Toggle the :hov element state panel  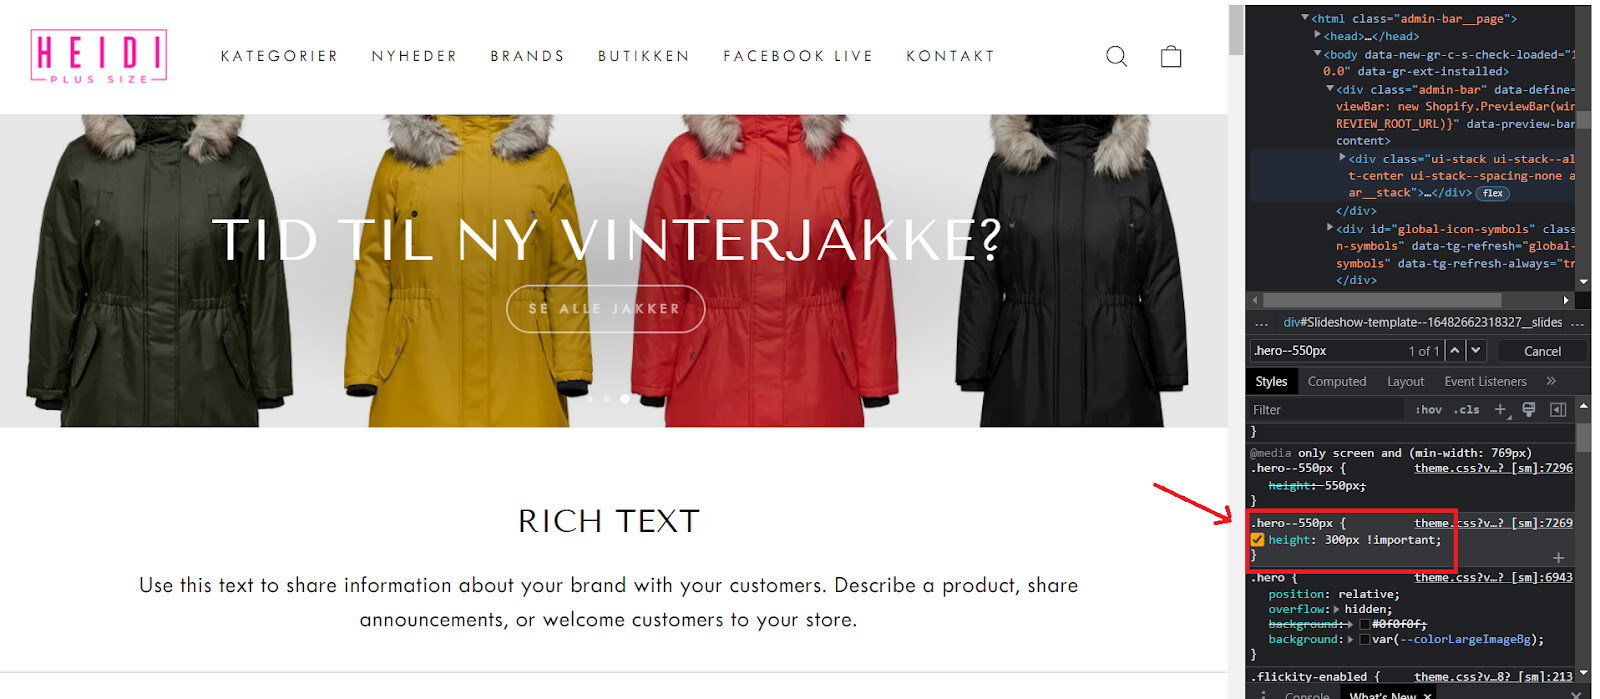(x=1428, y=410)
